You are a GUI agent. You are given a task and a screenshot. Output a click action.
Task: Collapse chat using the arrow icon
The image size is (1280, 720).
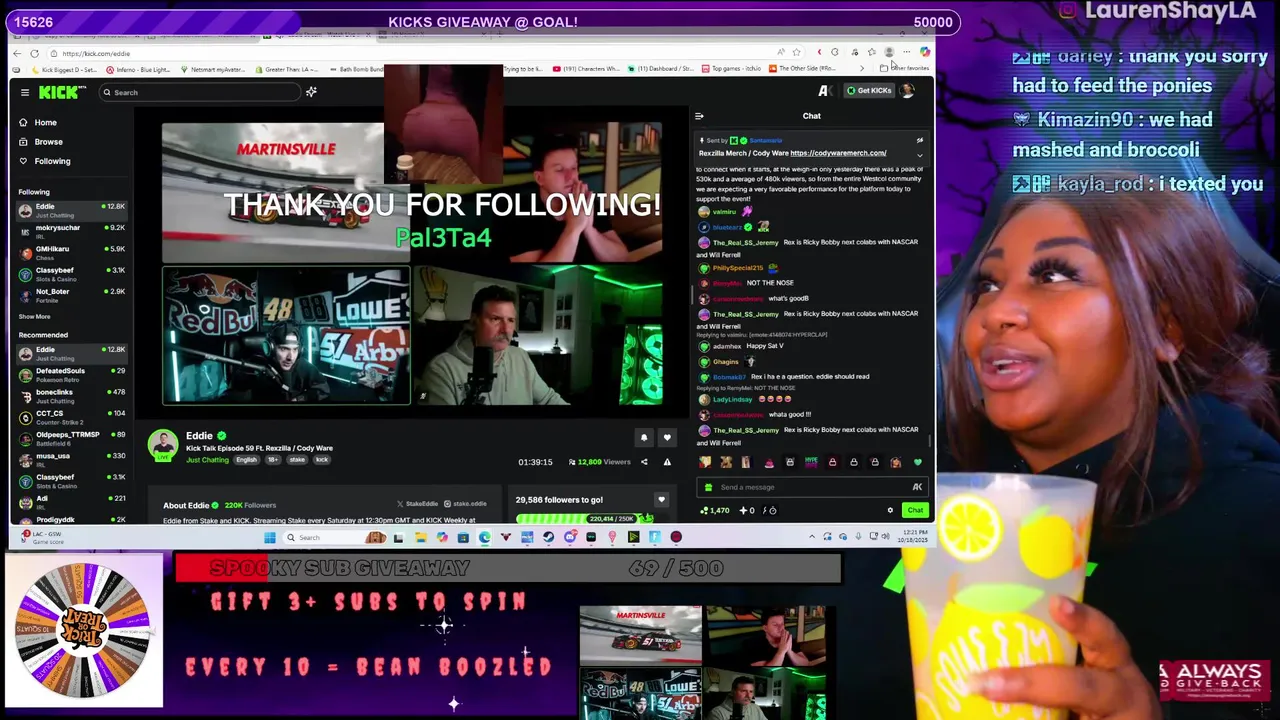click(699, 116)
